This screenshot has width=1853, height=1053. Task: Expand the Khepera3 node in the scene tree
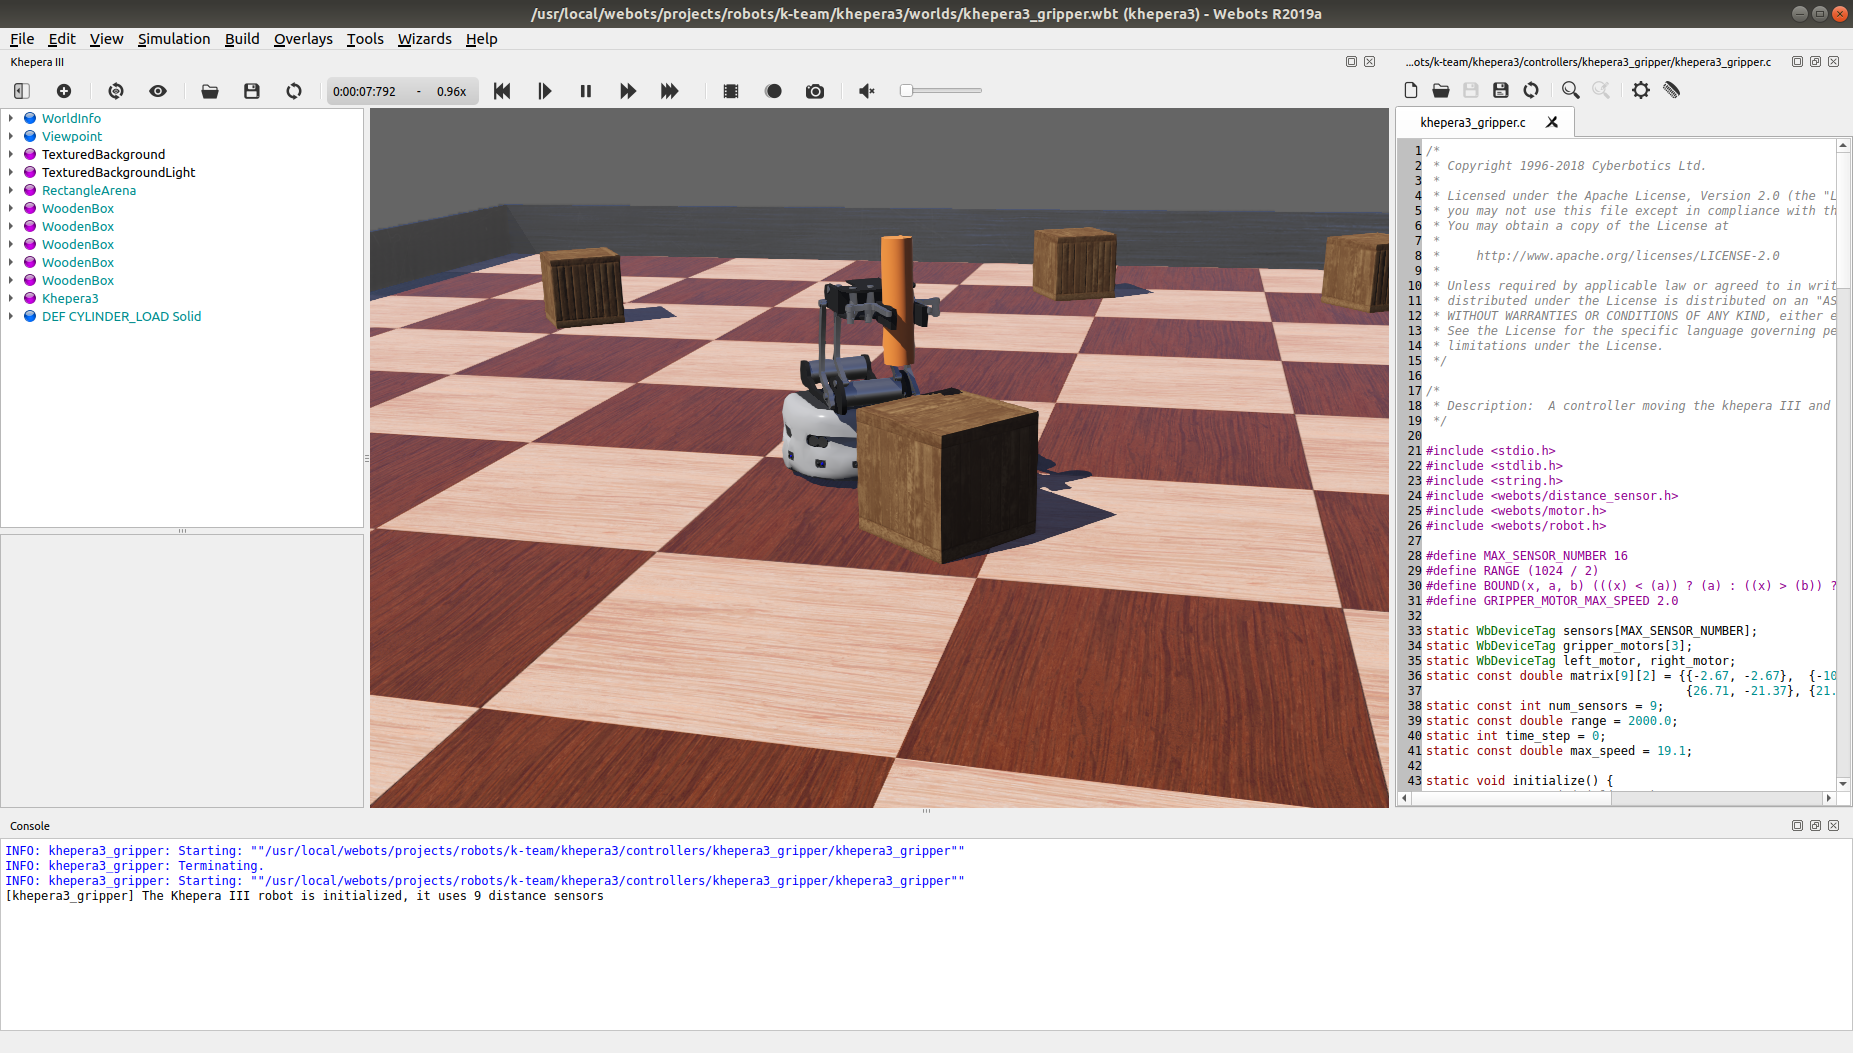[12, 298]
